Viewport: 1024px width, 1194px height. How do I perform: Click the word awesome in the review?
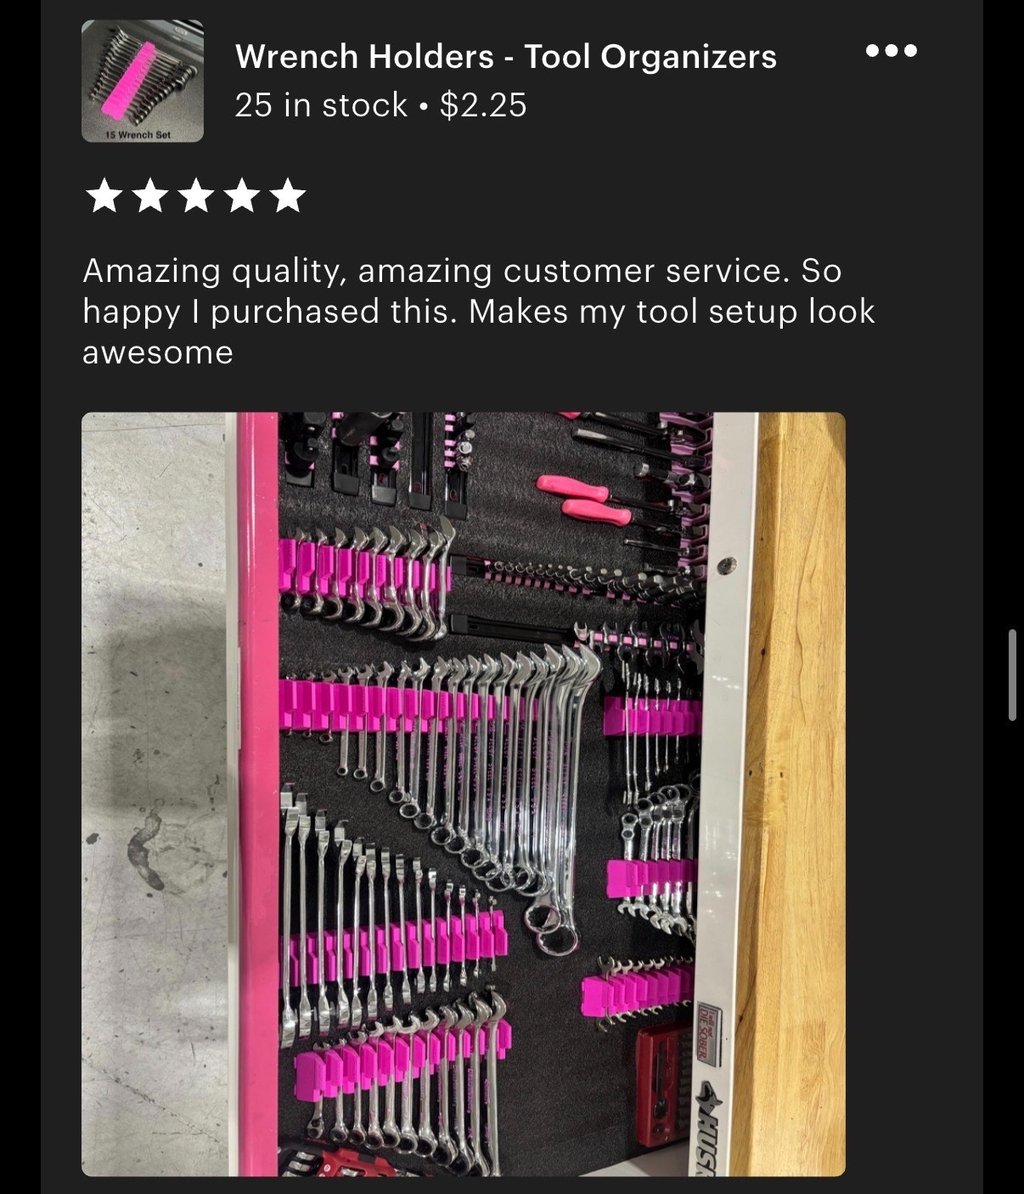pyautogui.click(x=158, y=353)
